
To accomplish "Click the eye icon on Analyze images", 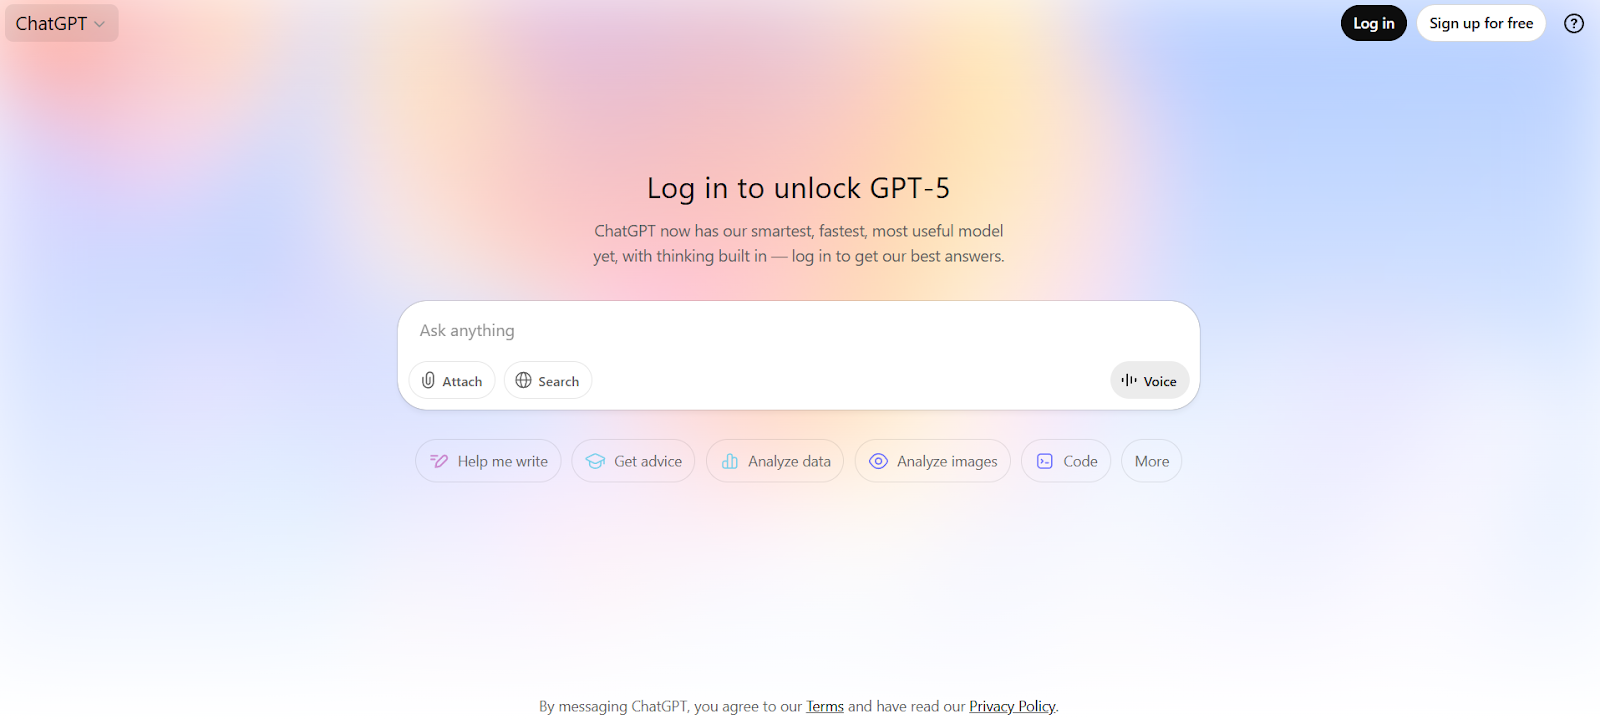I will click(x=878, y=461).
